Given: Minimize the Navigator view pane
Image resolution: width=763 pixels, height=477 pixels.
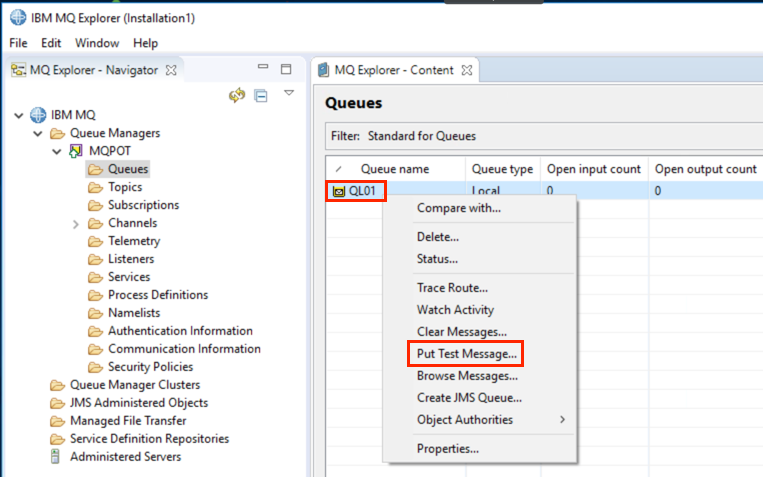Looking at the screenshot, I should pyautogui.click(x=263, y=67).
